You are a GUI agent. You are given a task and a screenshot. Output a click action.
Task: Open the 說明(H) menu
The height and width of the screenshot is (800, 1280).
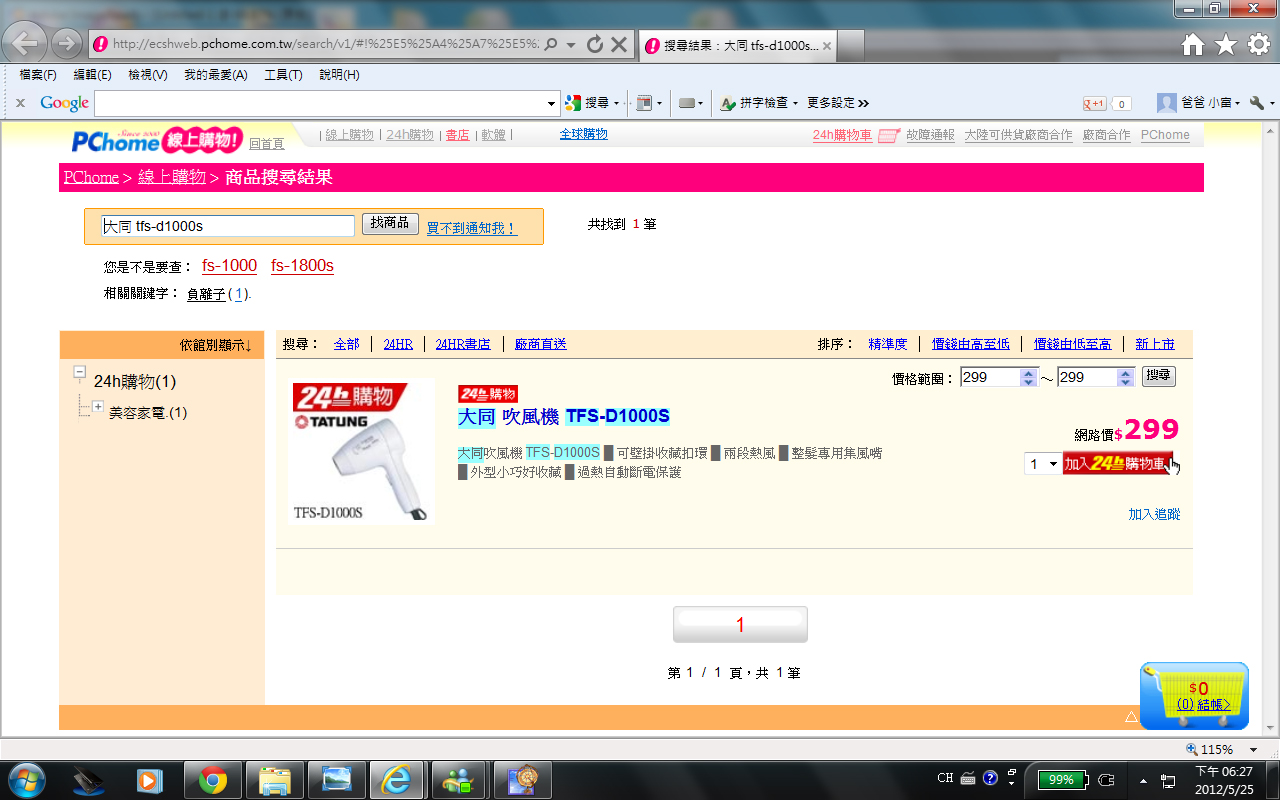[x=339, y=75]
